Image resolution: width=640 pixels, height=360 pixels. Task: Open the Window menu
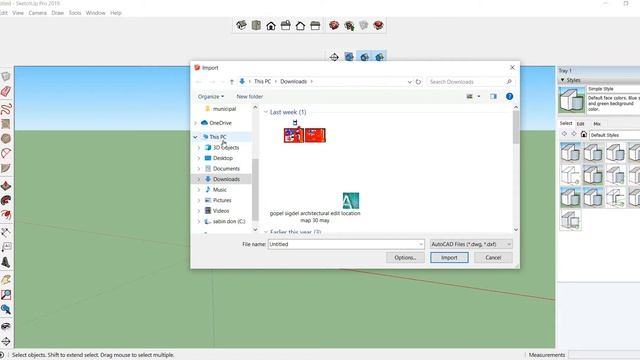pos(96,13)
